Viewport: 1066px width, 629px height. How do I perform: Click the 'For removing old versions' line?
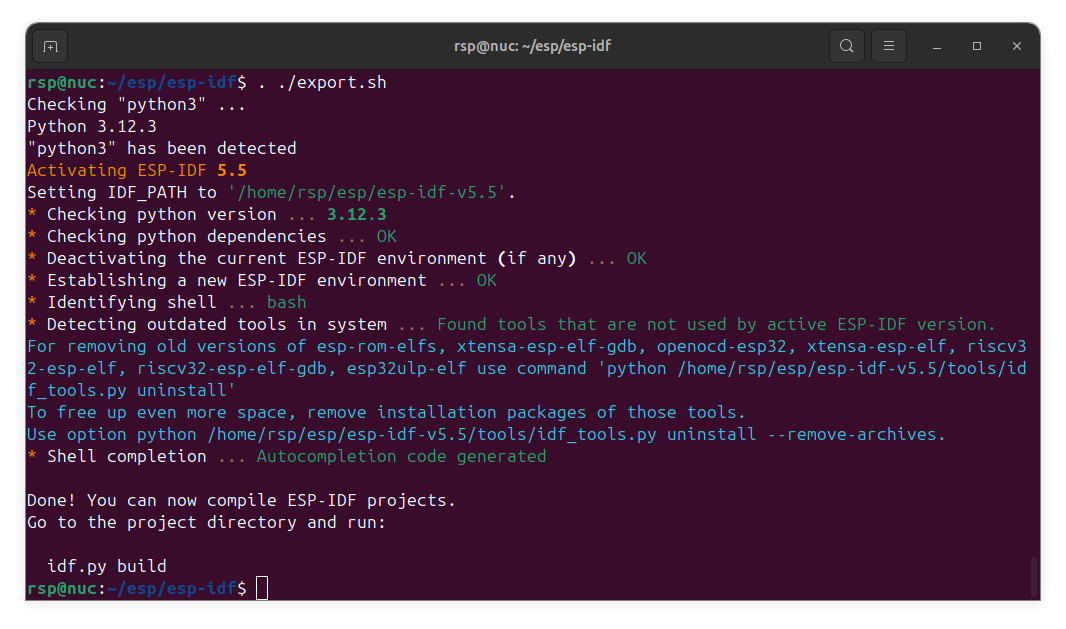pos(527,346)
